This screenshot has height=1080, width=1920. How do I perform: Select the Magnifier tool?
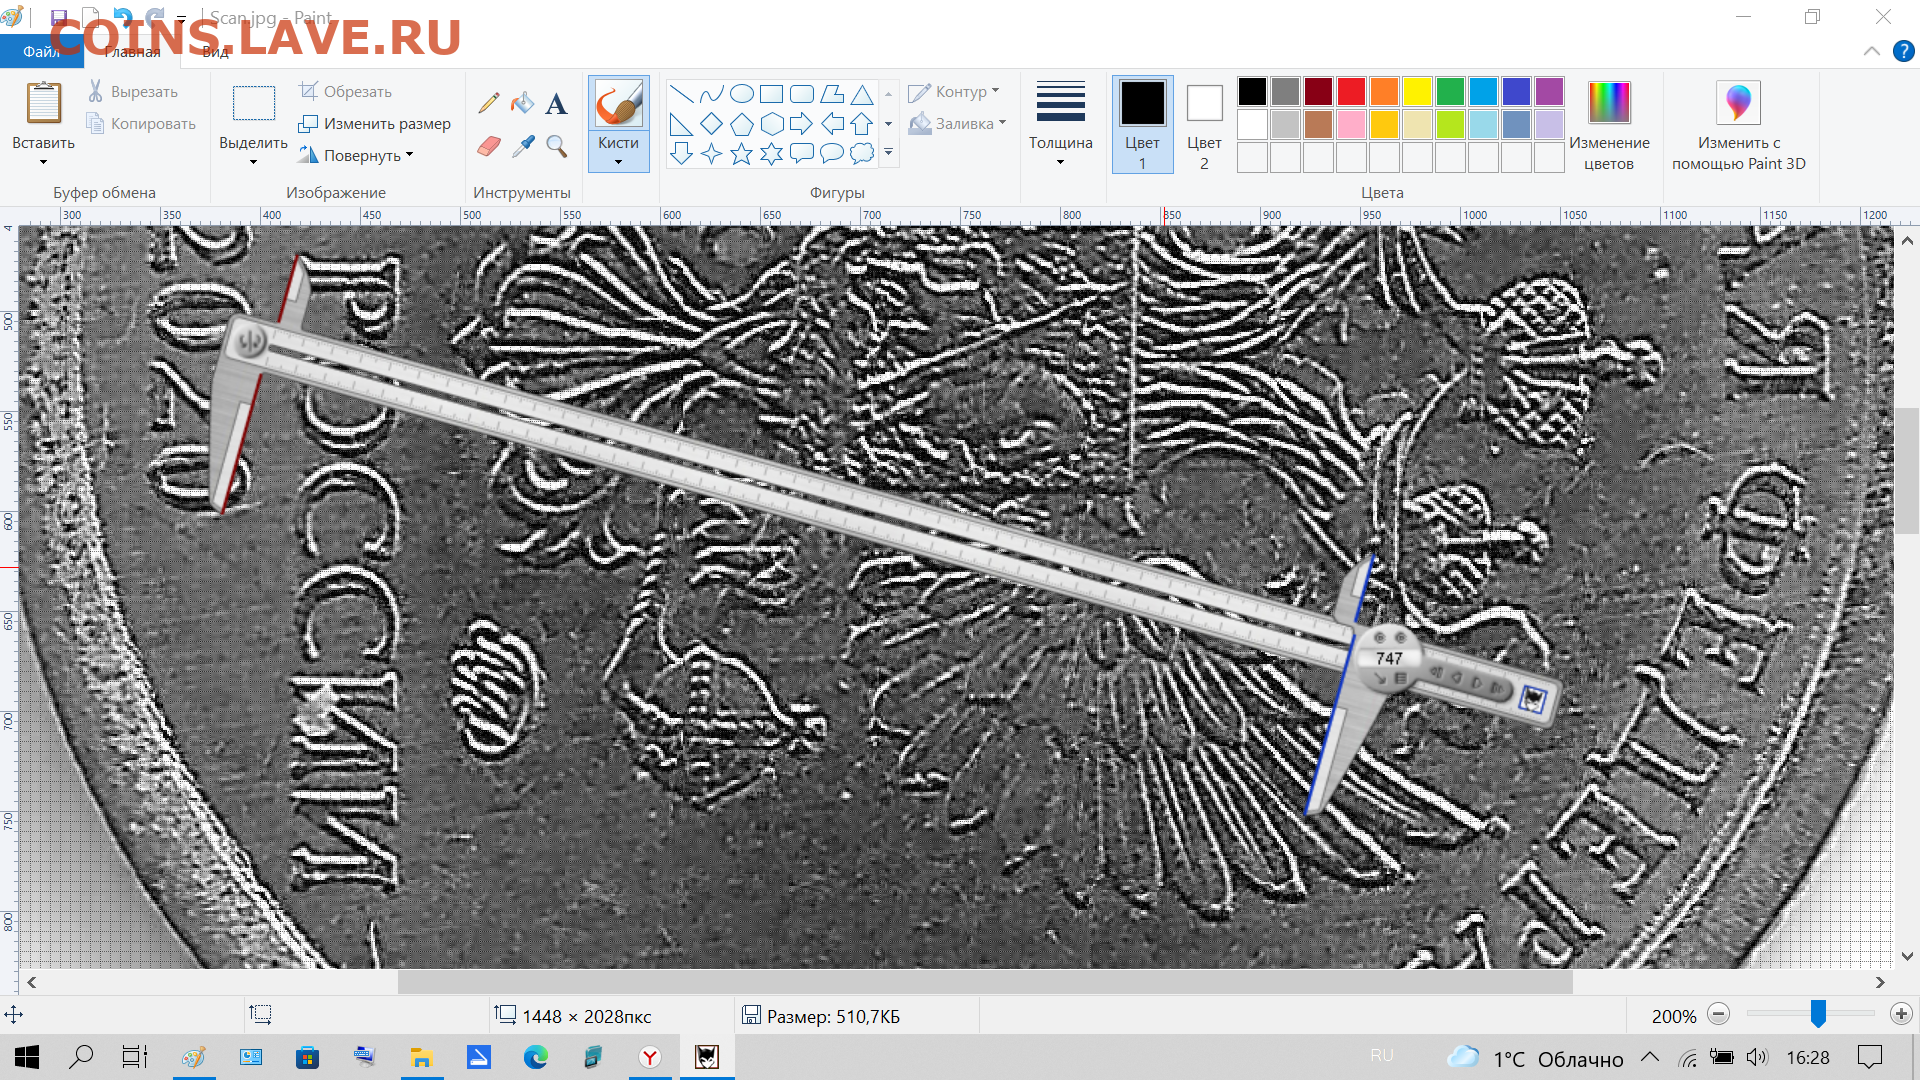[556, 146]
